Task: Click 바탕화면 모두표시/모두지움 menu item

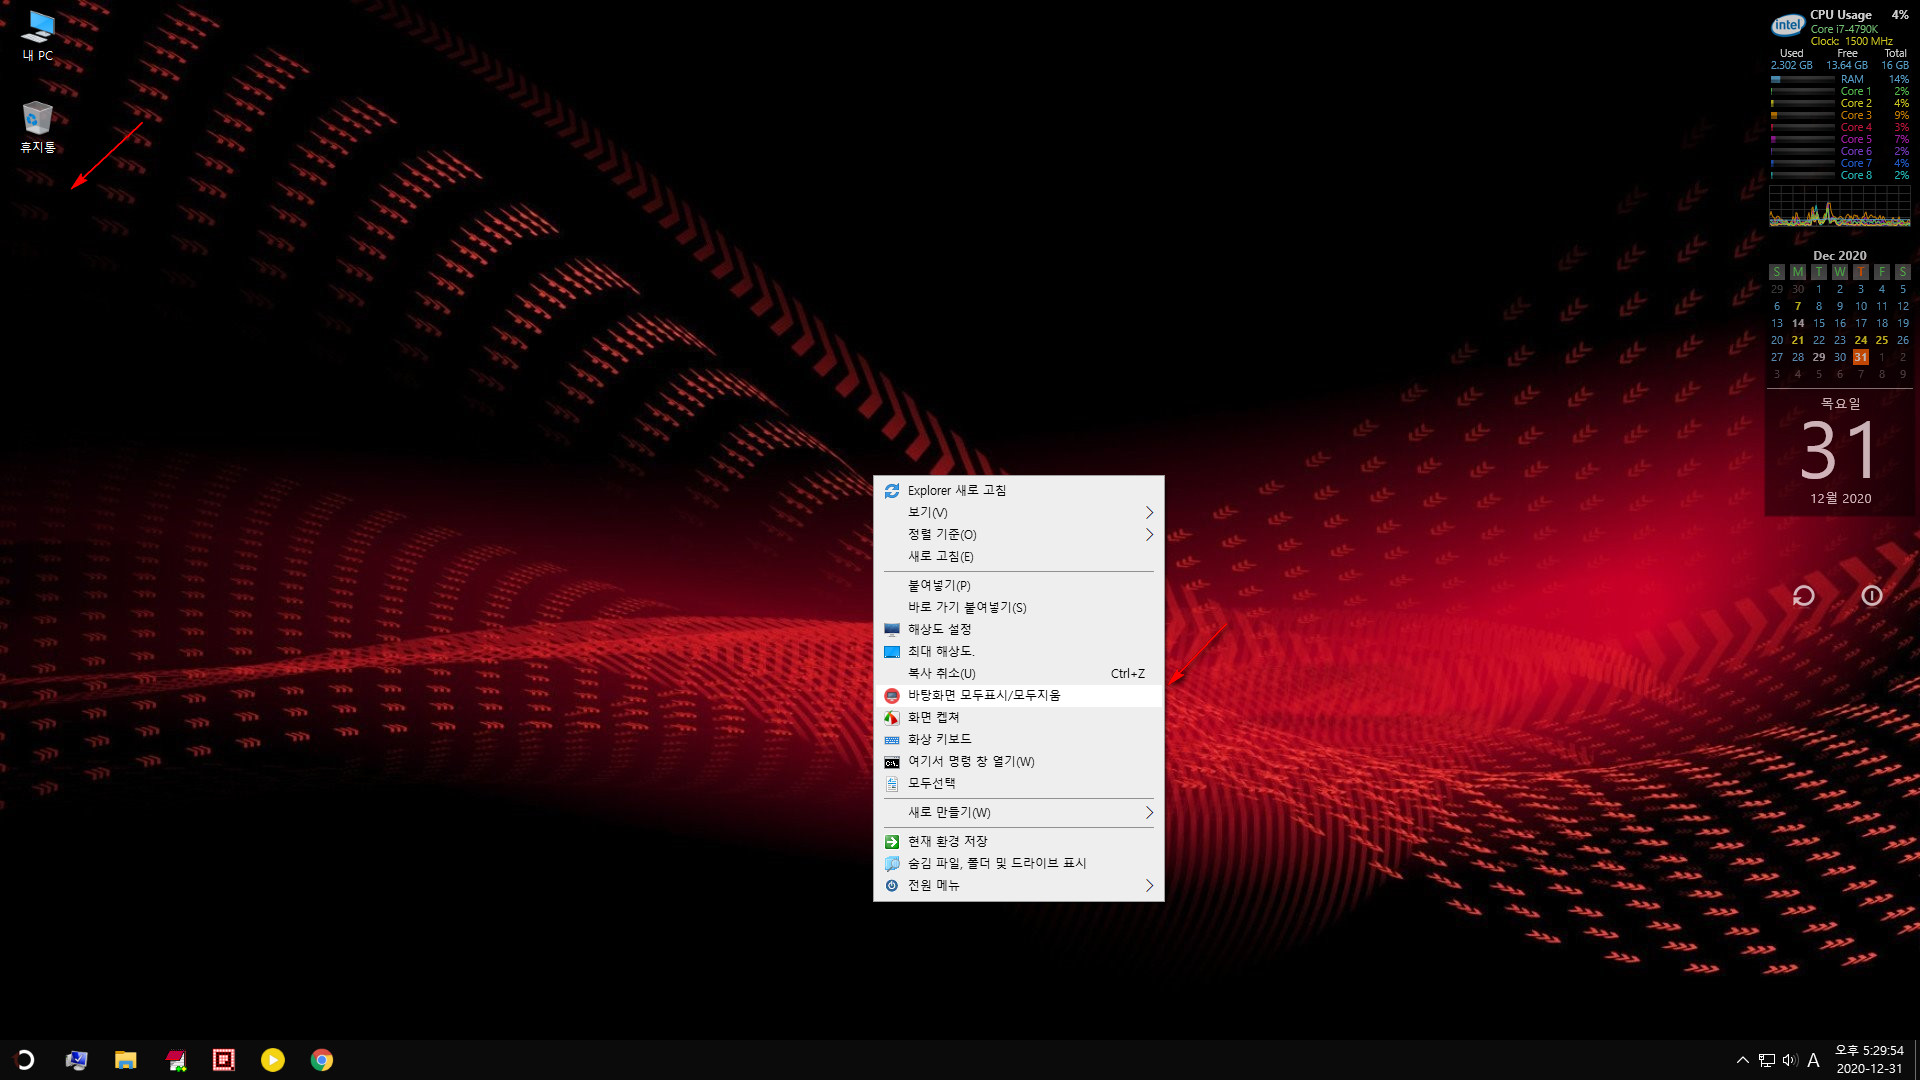Action: 1019,695
